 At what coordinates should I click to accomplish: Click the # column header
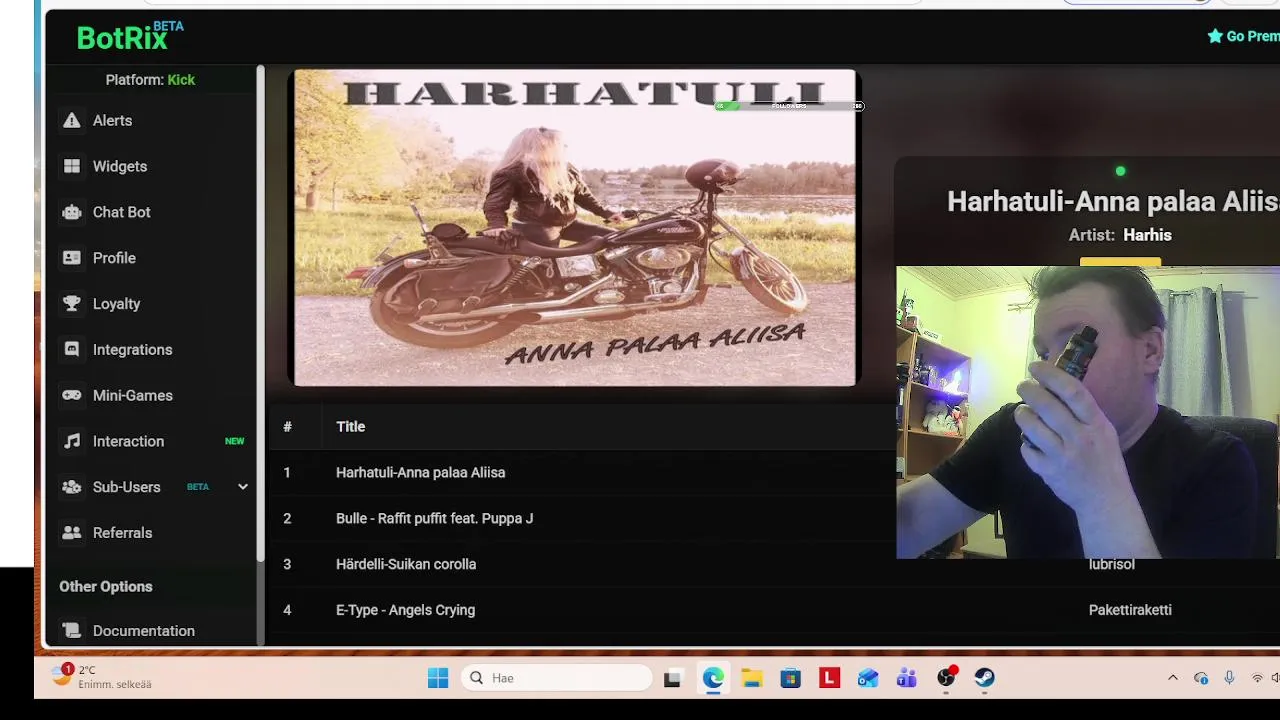(287, 427)
